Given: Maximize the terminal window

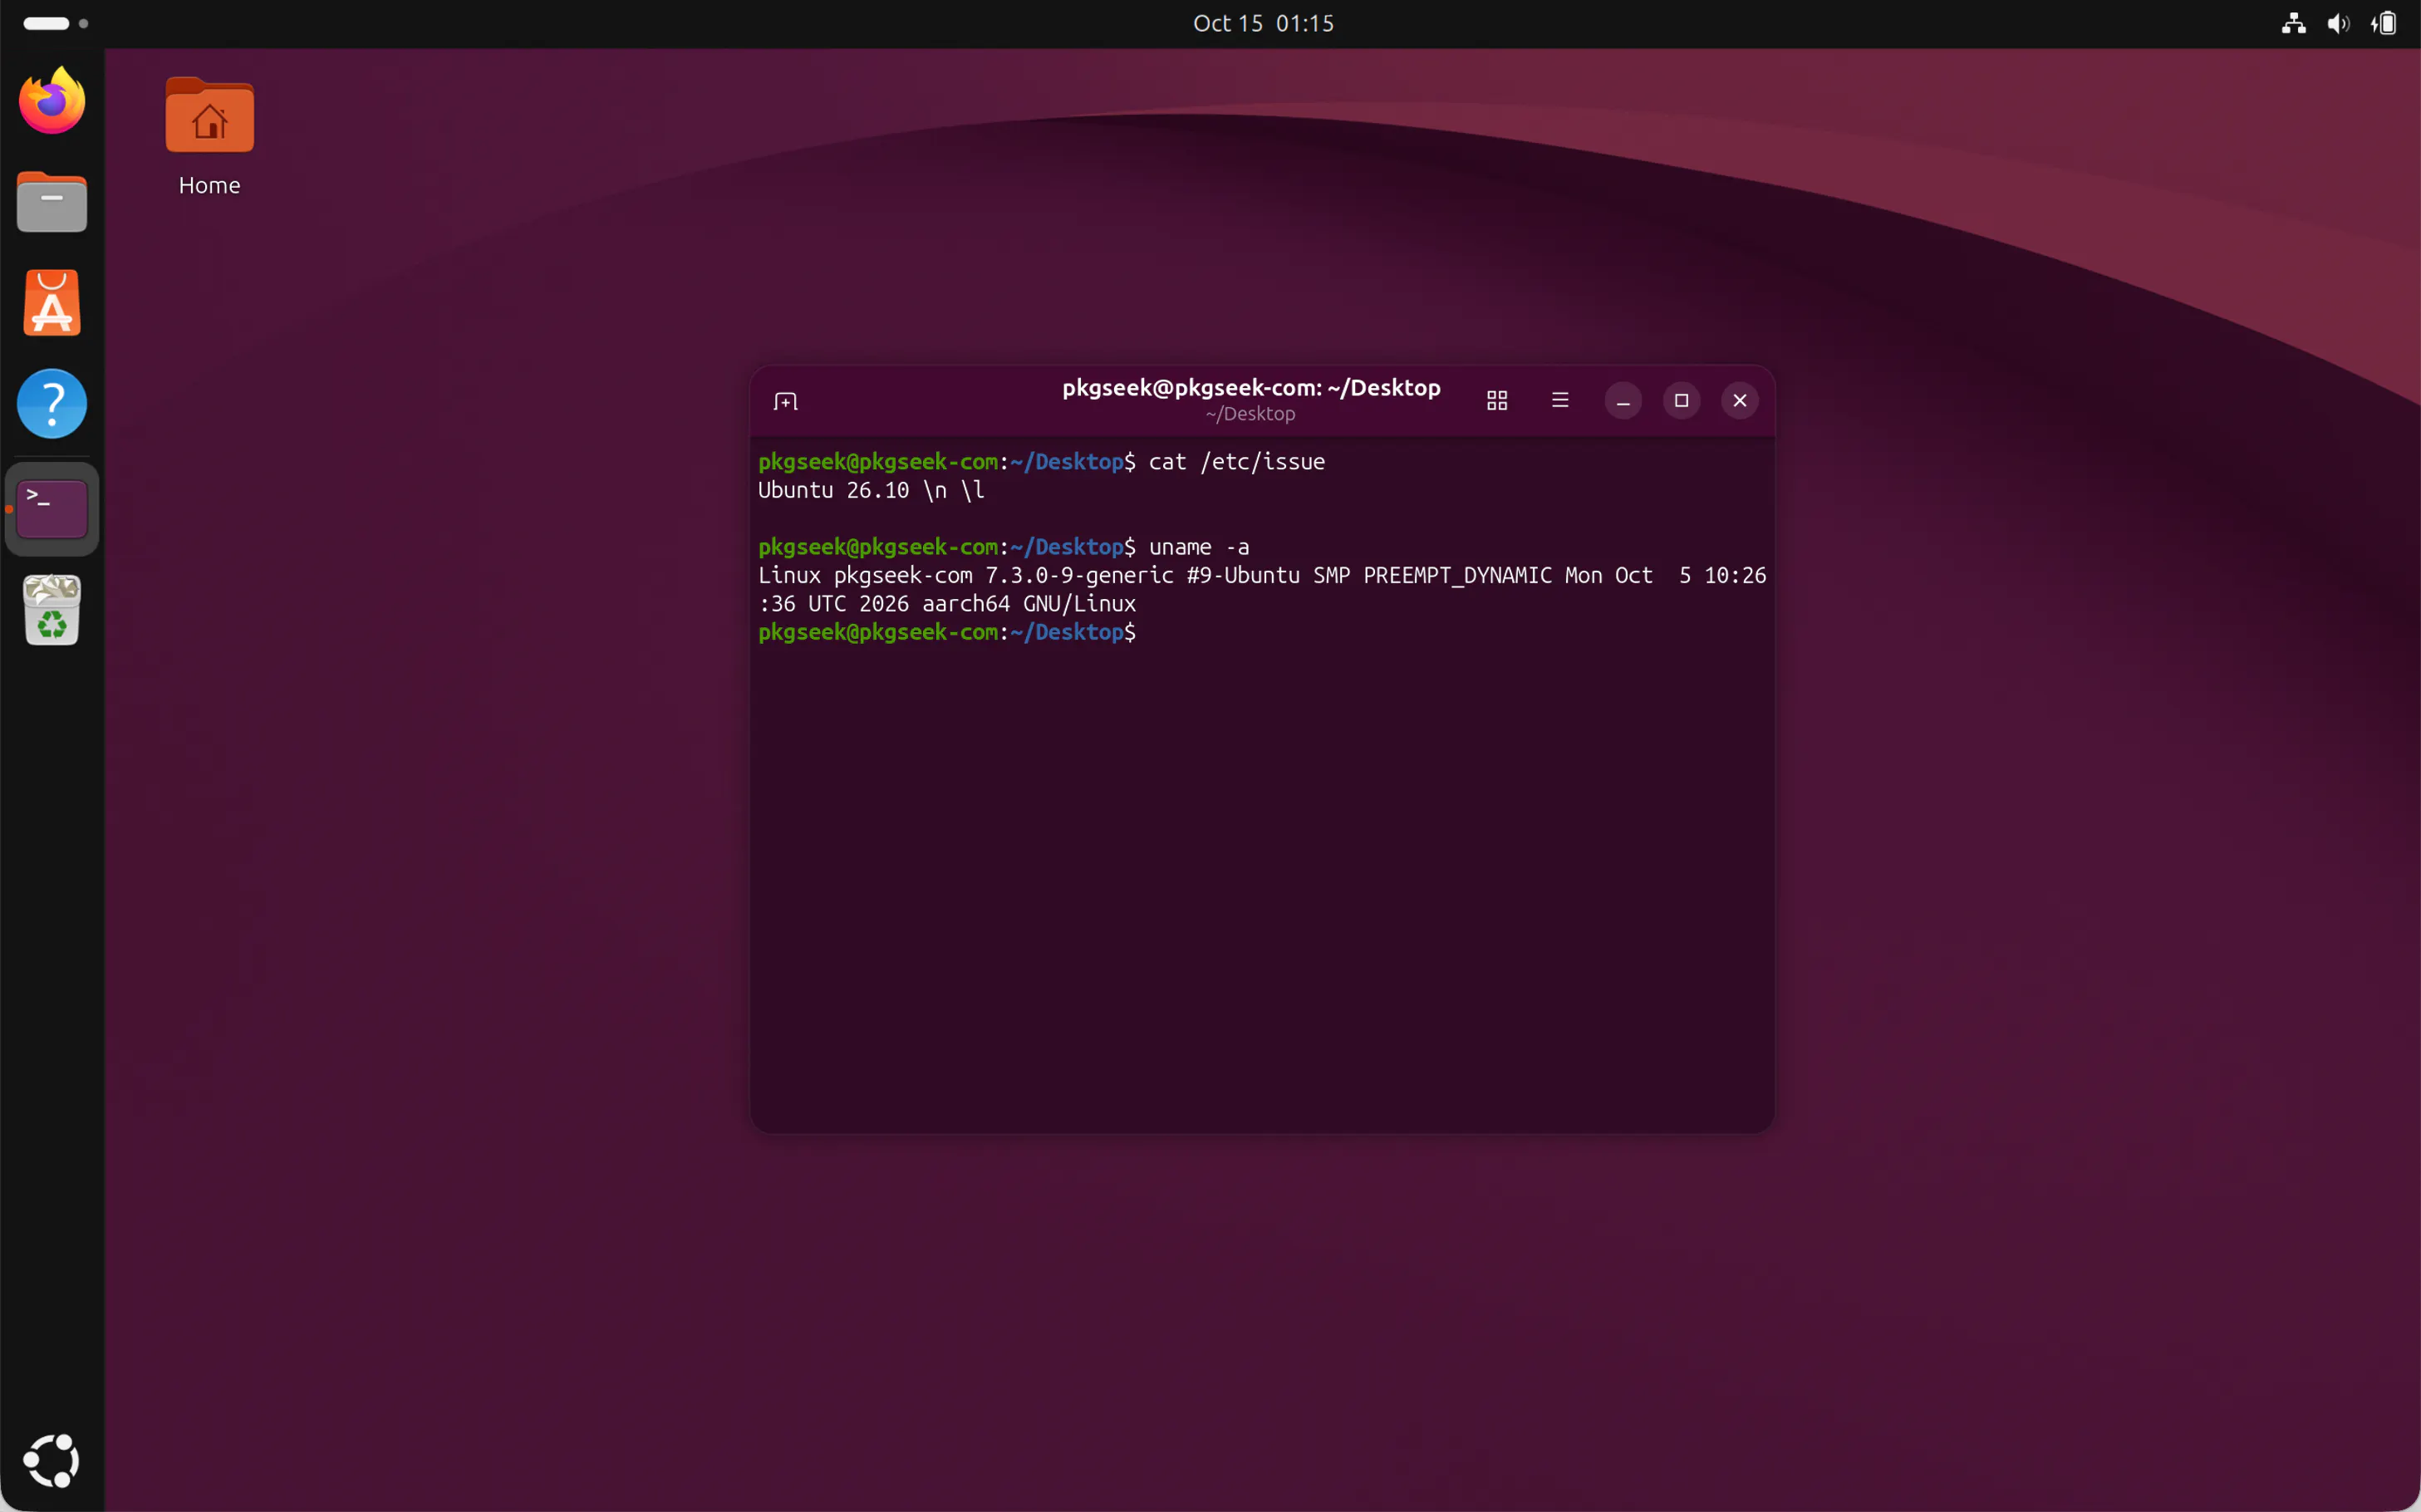Looking at the screenshot, I should [x=1681, y=401].
